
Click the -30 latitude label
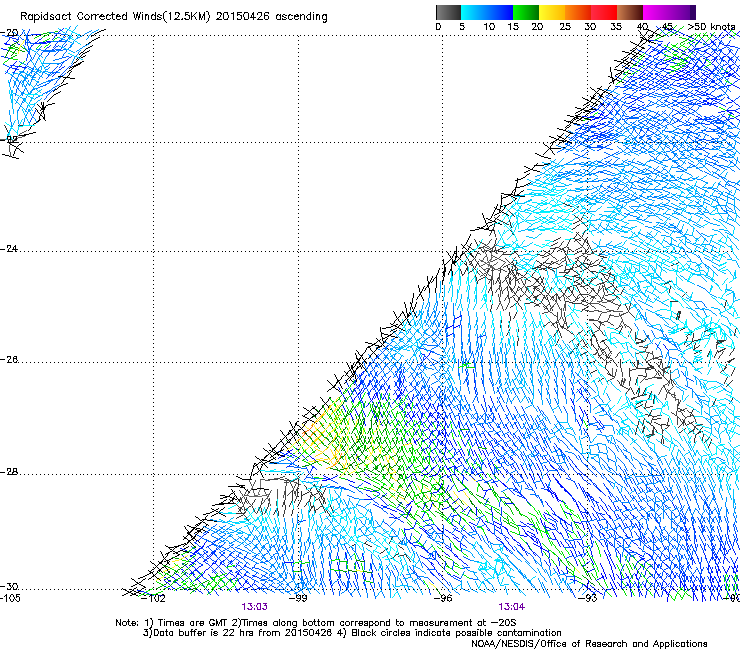pos(9,586)
